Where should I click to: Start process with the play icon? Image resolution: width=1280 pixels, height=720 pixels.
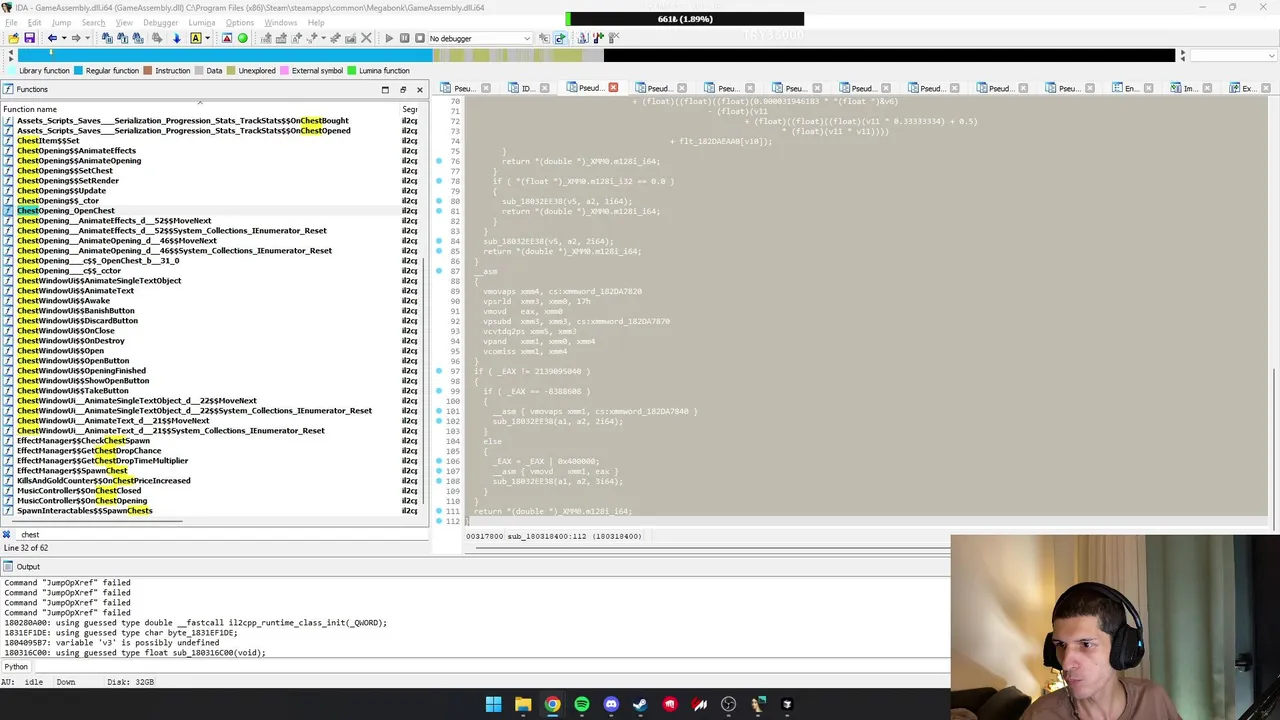tap(389, 38)
